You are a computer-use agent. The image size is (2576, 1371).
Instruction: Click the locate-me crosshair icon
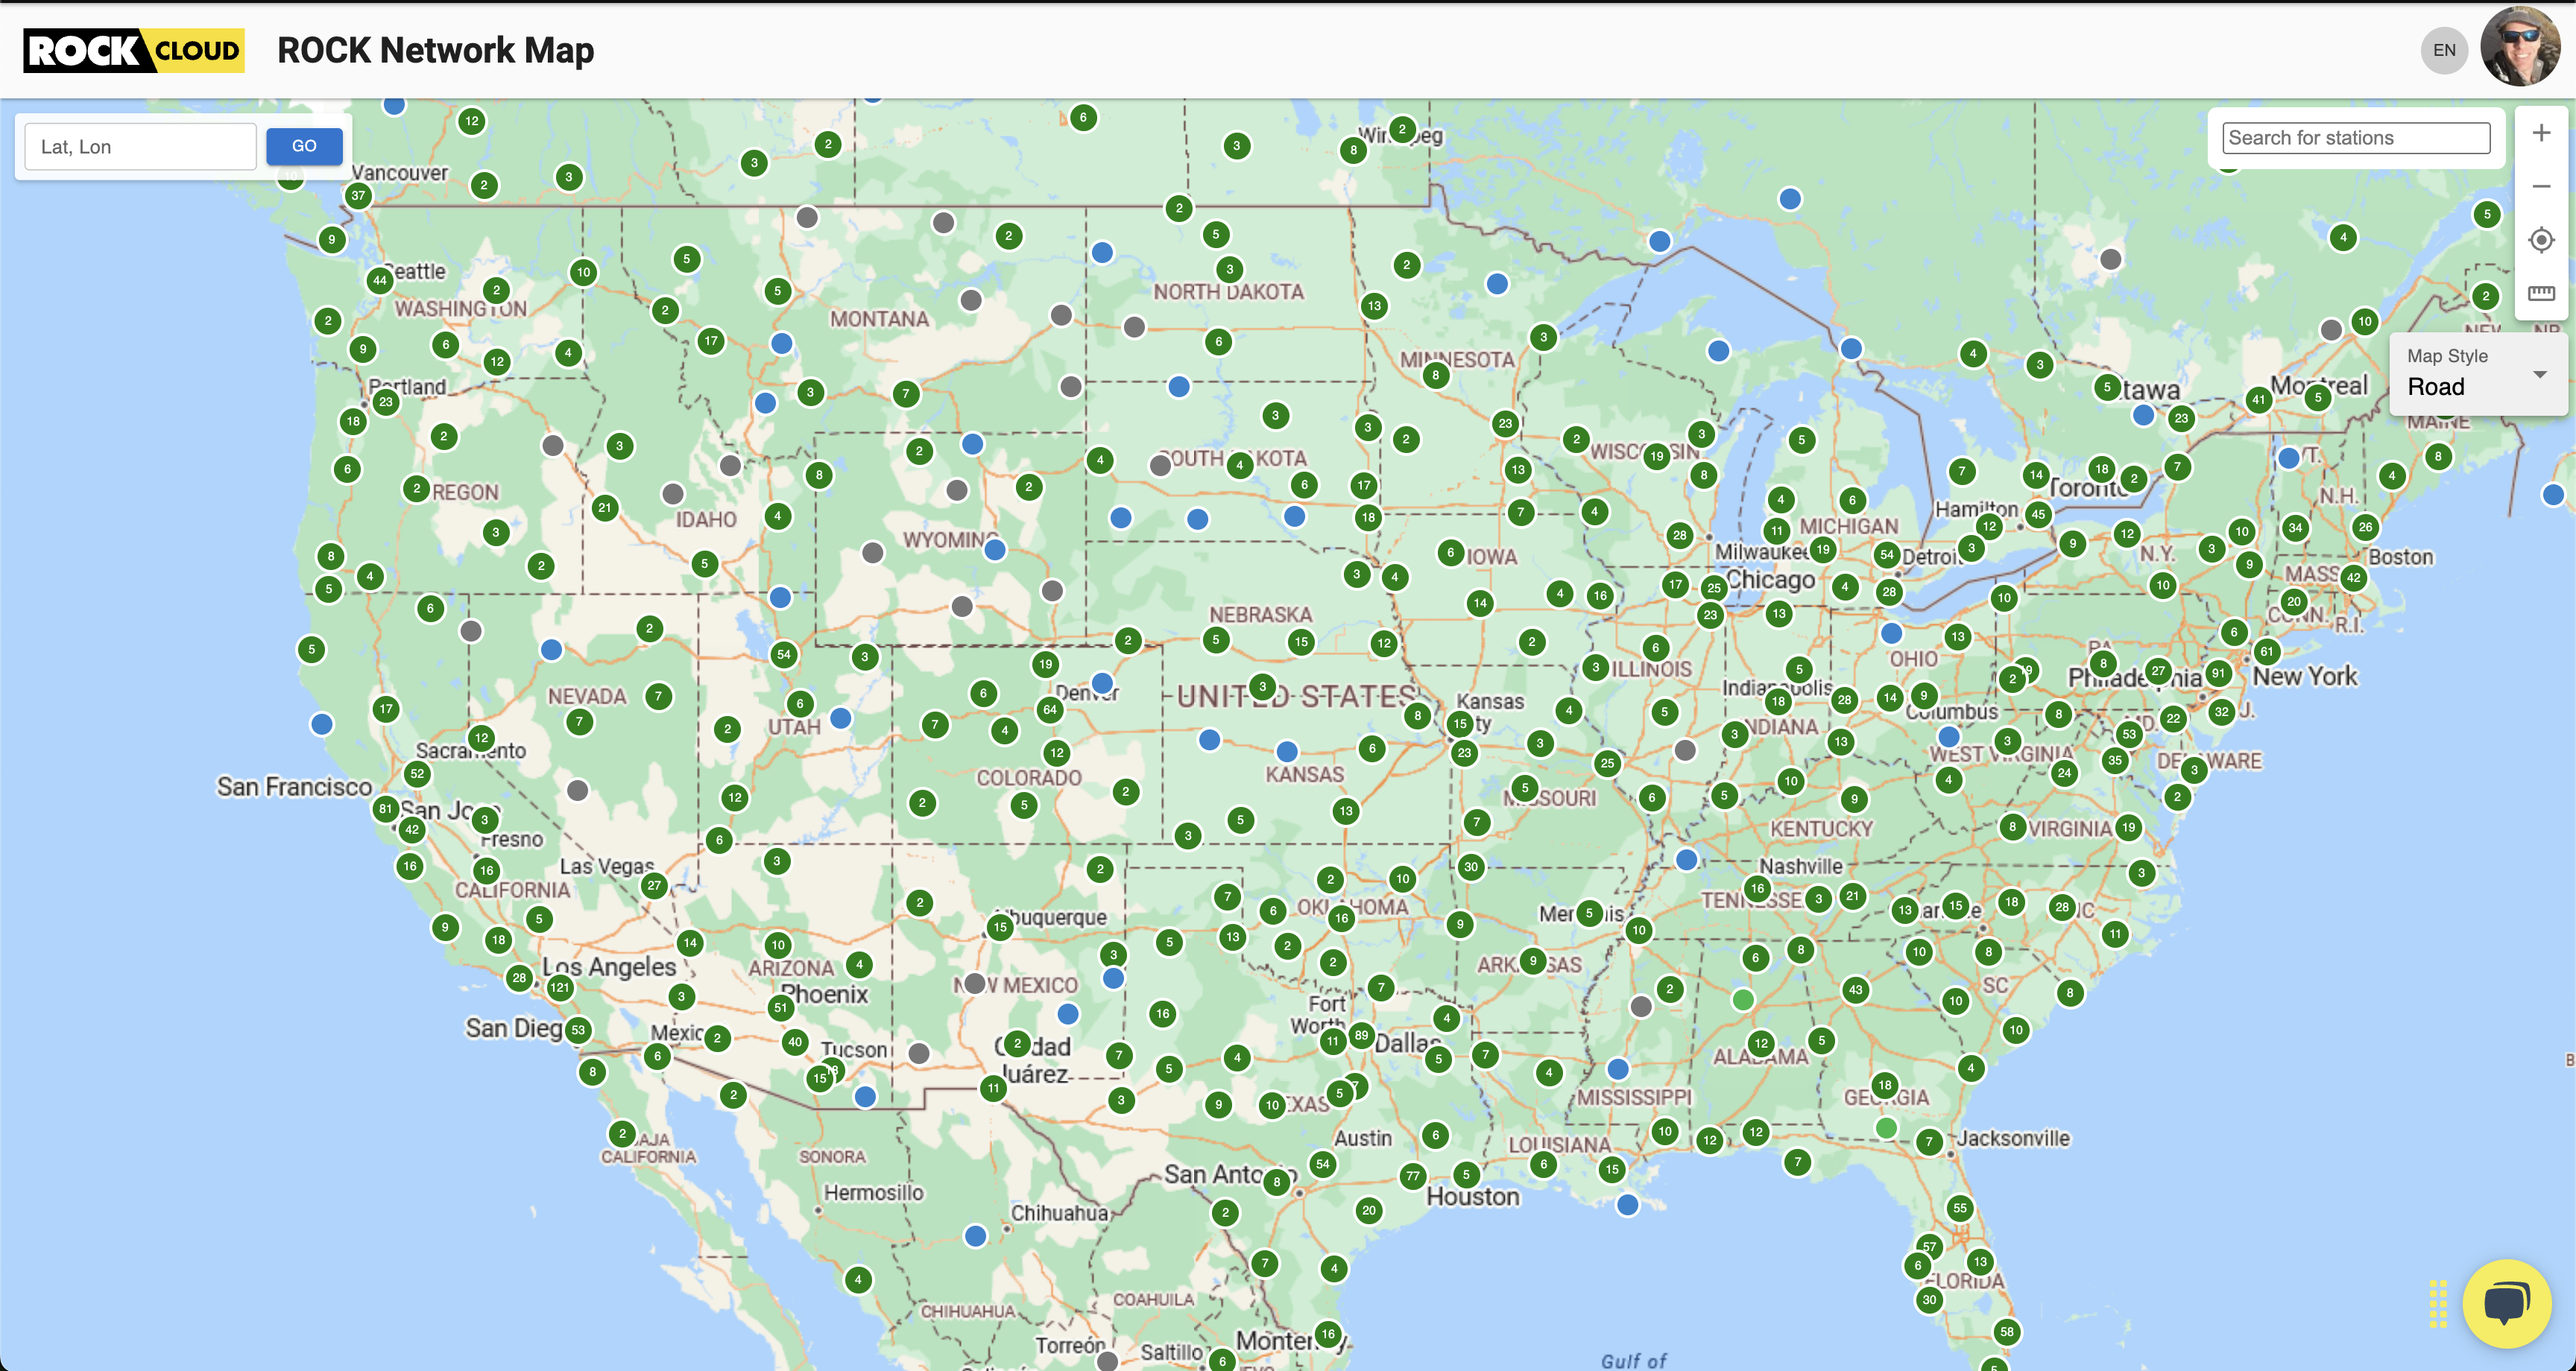point(2541,240)
